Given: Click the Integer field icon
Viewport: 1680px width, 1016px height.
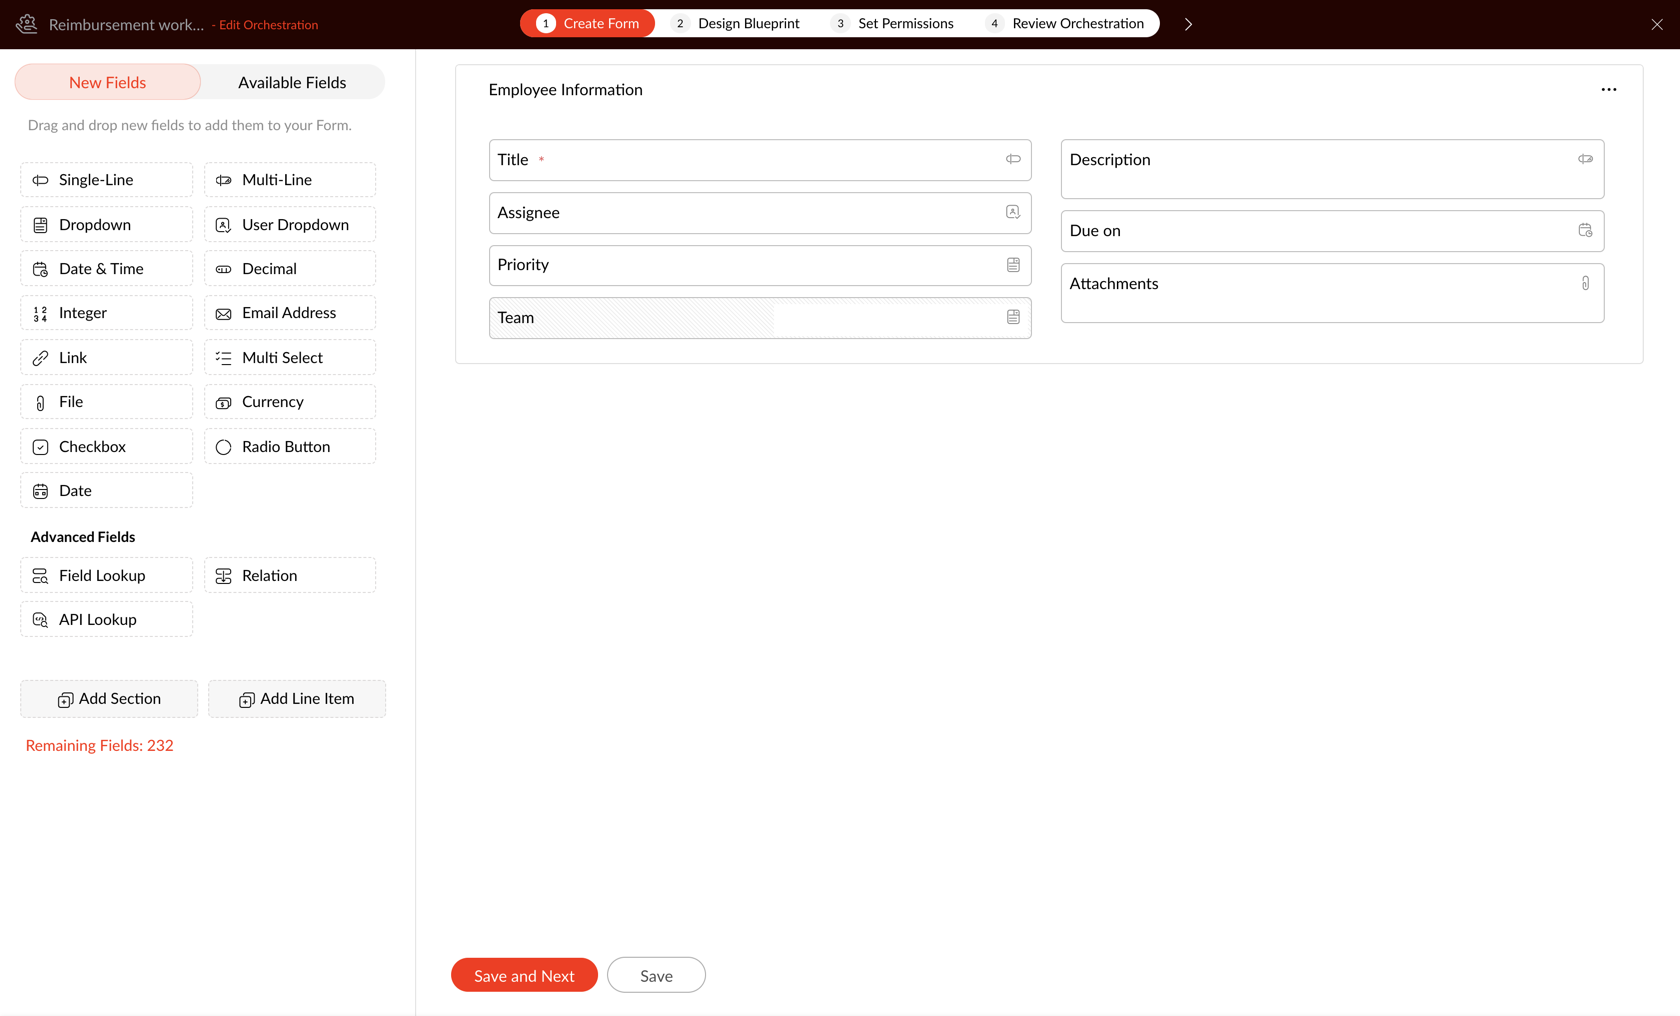Looking at the screenshot, I should (x=40, y=314).
